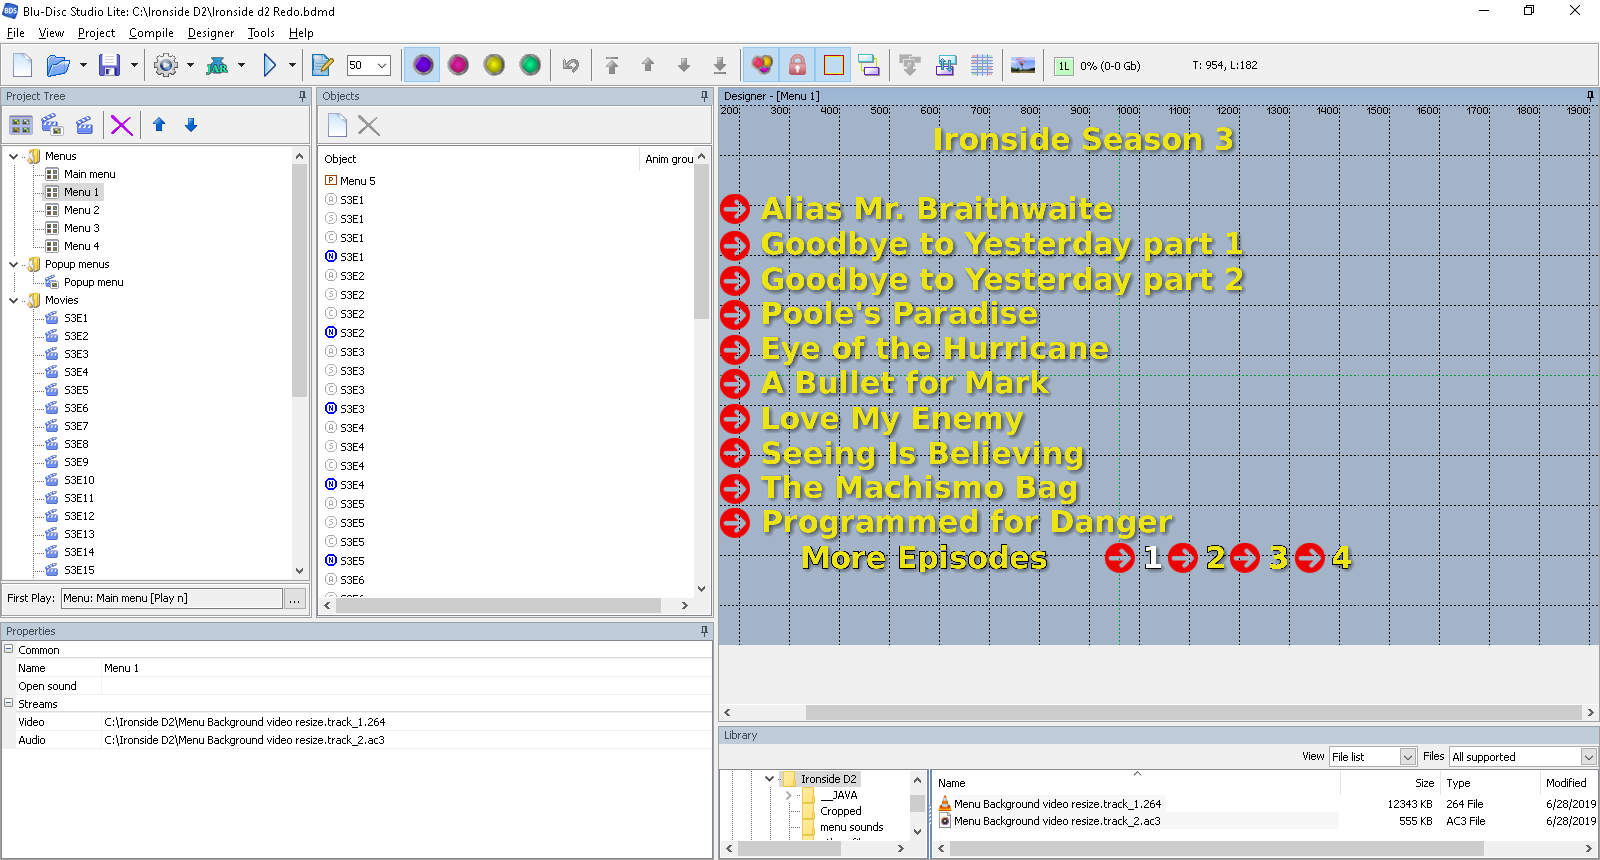Click the undo arrow in toolbar
Viewport: 1600px width, 860px height.
coord(571,66)
